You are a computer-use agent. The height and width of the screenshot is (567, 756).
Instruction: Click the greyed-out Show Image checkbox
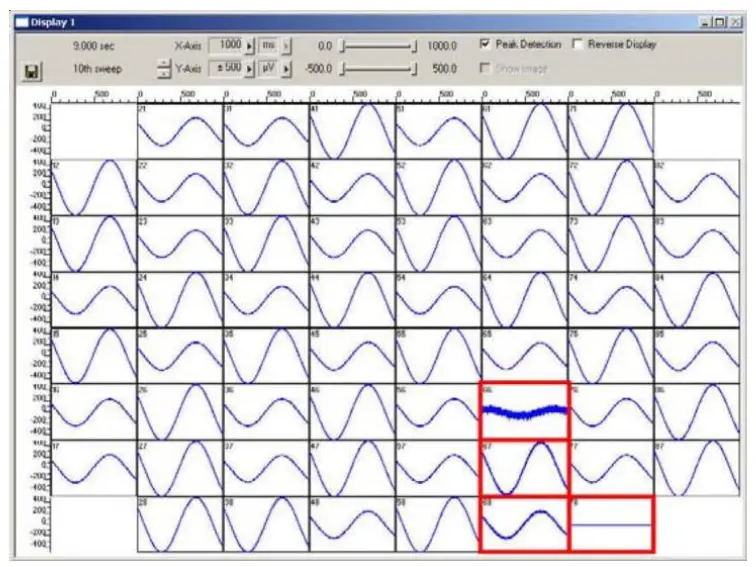pyautogui.click(x=485, y=68)
